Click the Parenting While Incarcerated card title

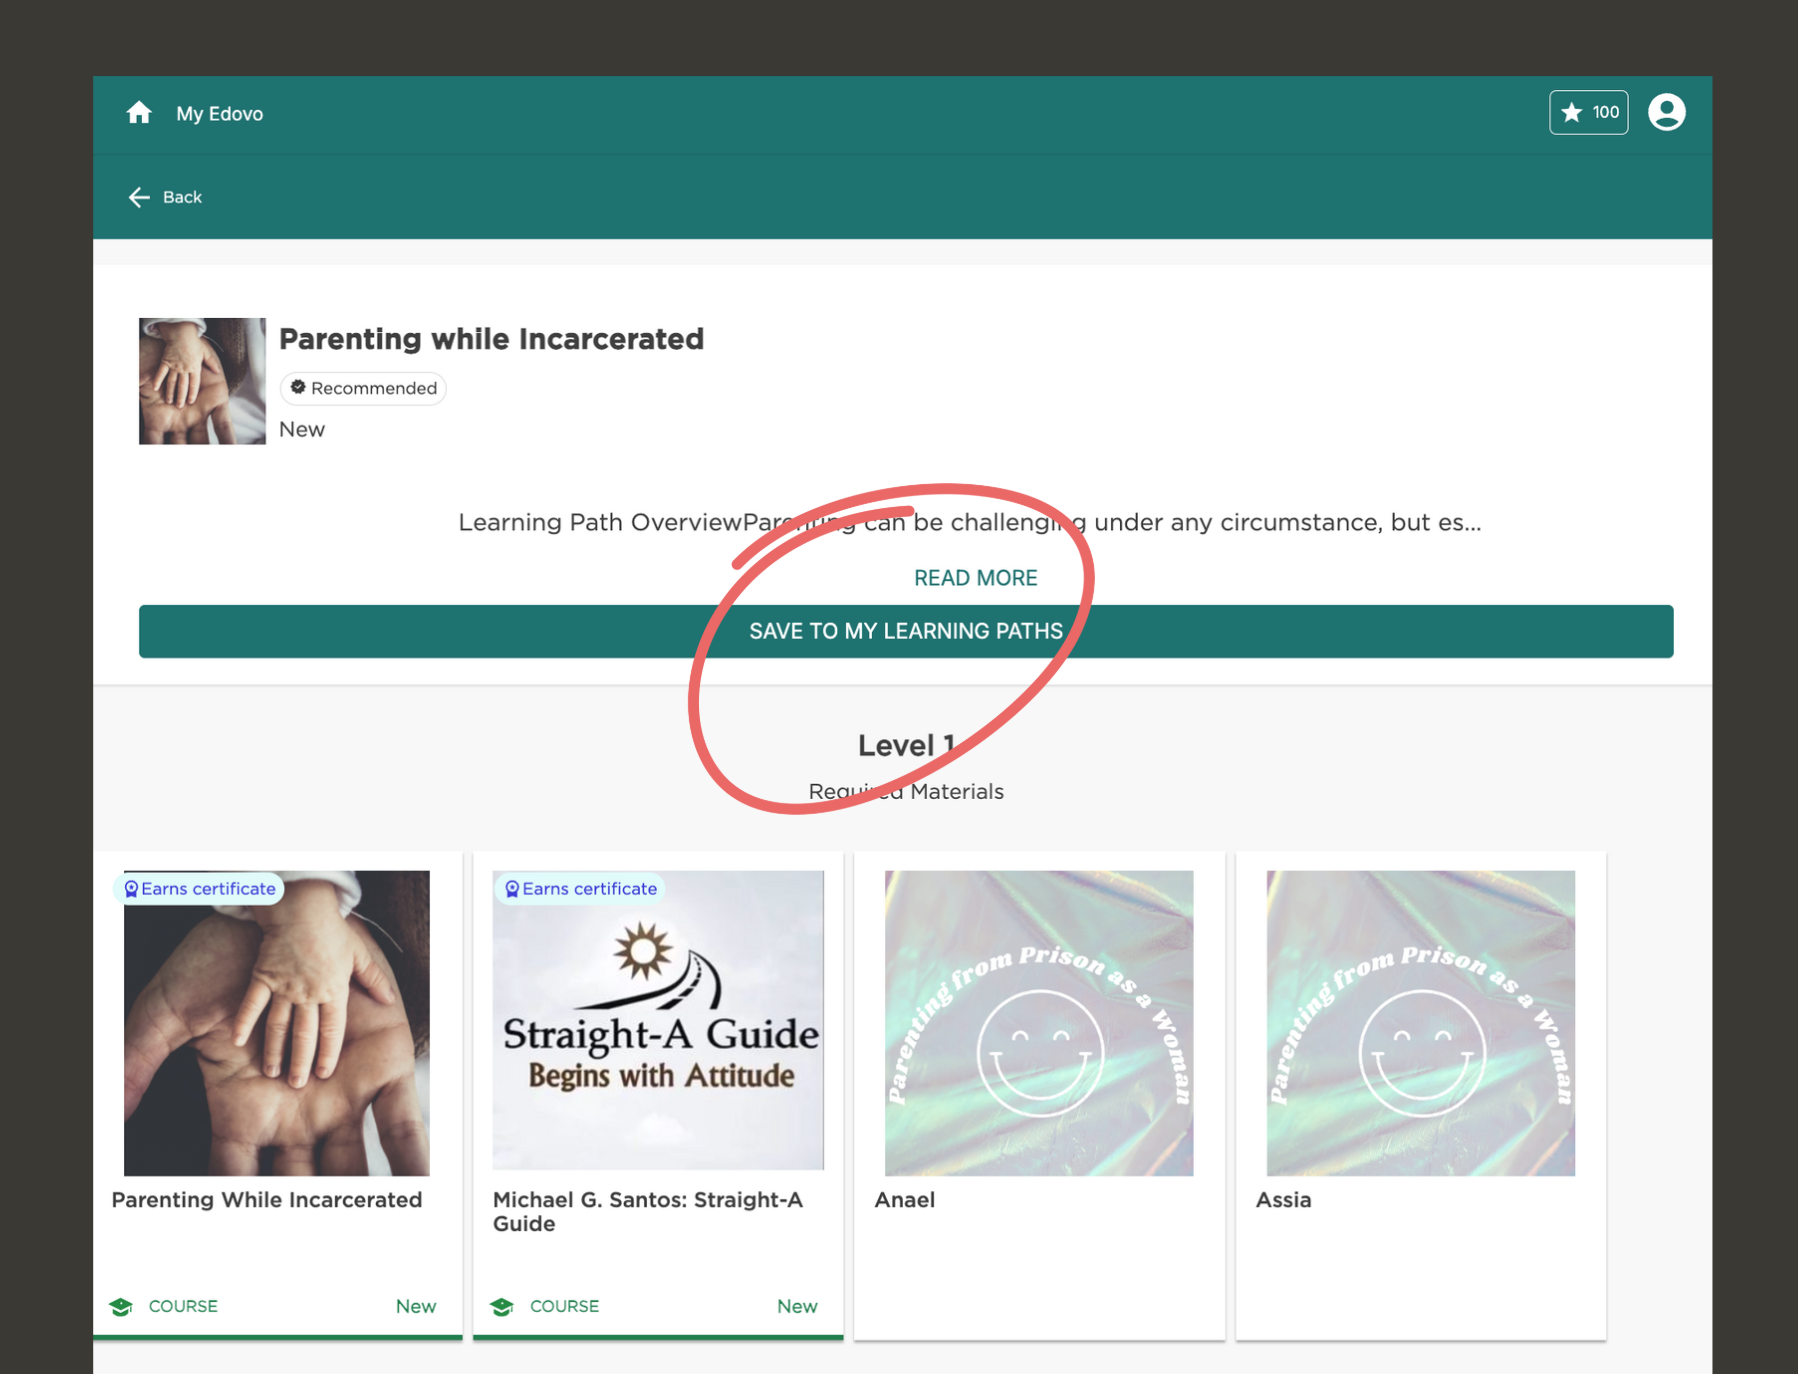point(267,1199)
